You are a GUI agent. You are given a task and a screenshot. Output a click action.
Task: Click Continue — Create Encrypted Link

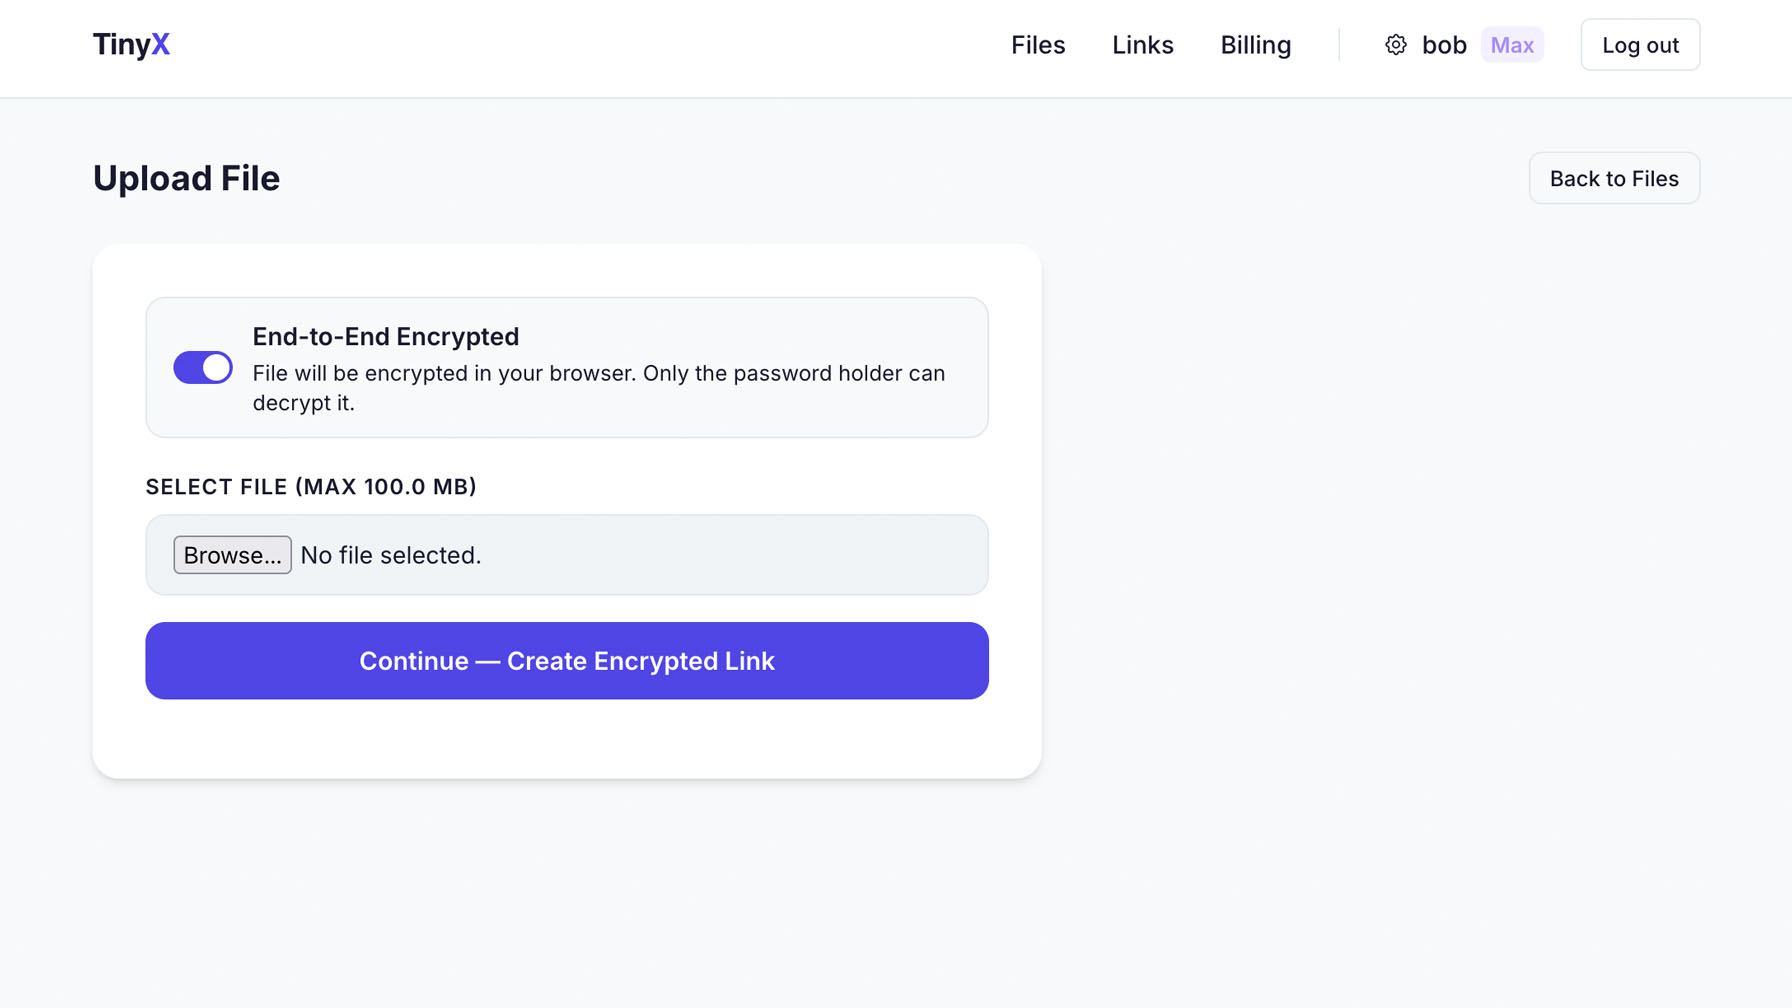pos(566,660)
